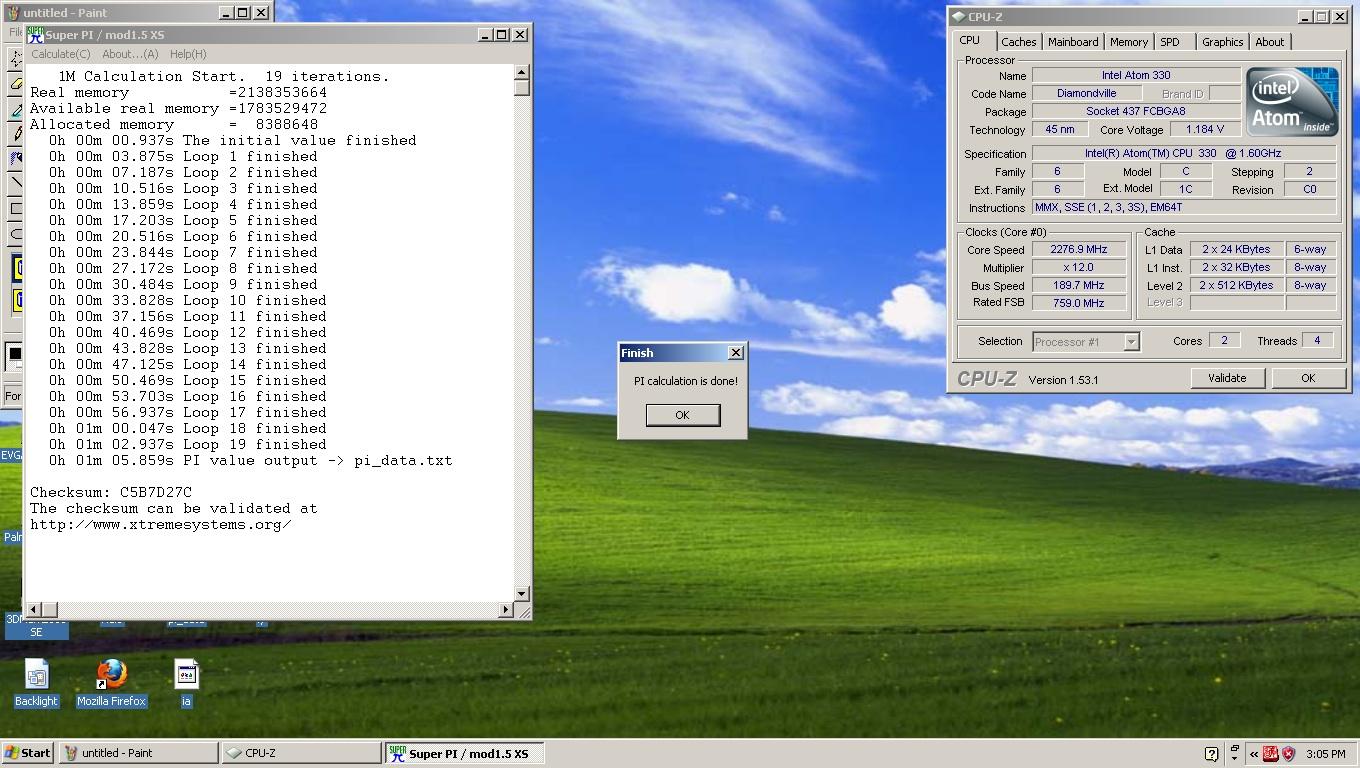Image resolution: width=1360 pixels, height=768 pixels.
Task: Select the Pick Color tool in Paint
Action: click(x=17, y=109)
